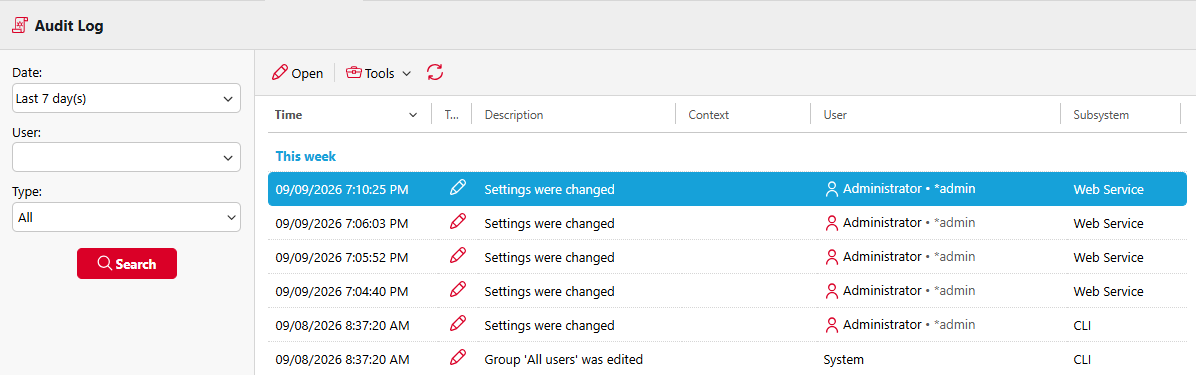This screenshot has width=1196, height=375.
Task: Click user icon in the 7:06:03 PM row
Action: coord(831,223)
